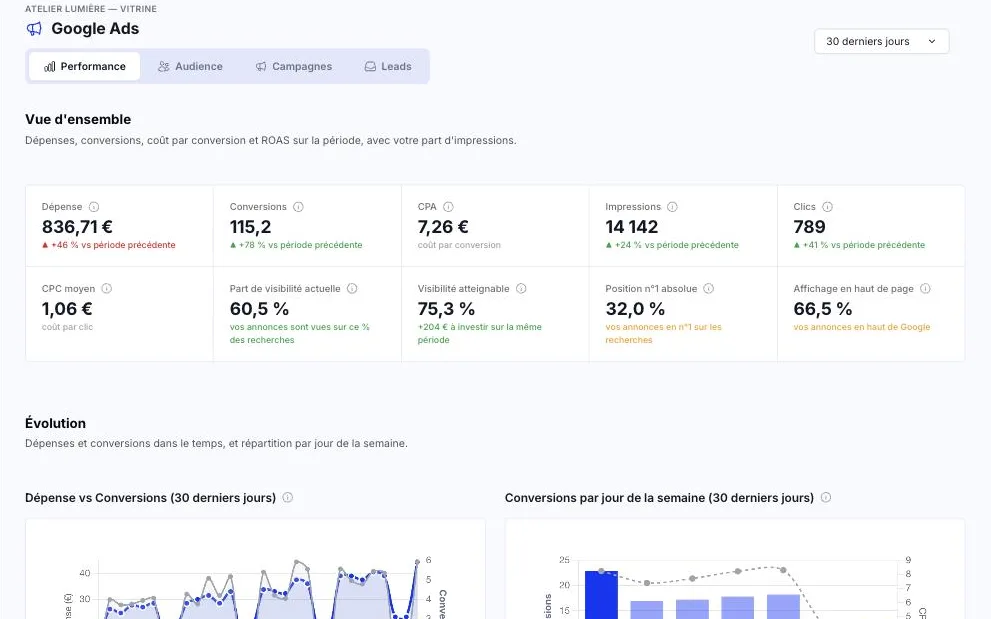
Task: Click the 115,2 conversions value
Action: (250, 226)
